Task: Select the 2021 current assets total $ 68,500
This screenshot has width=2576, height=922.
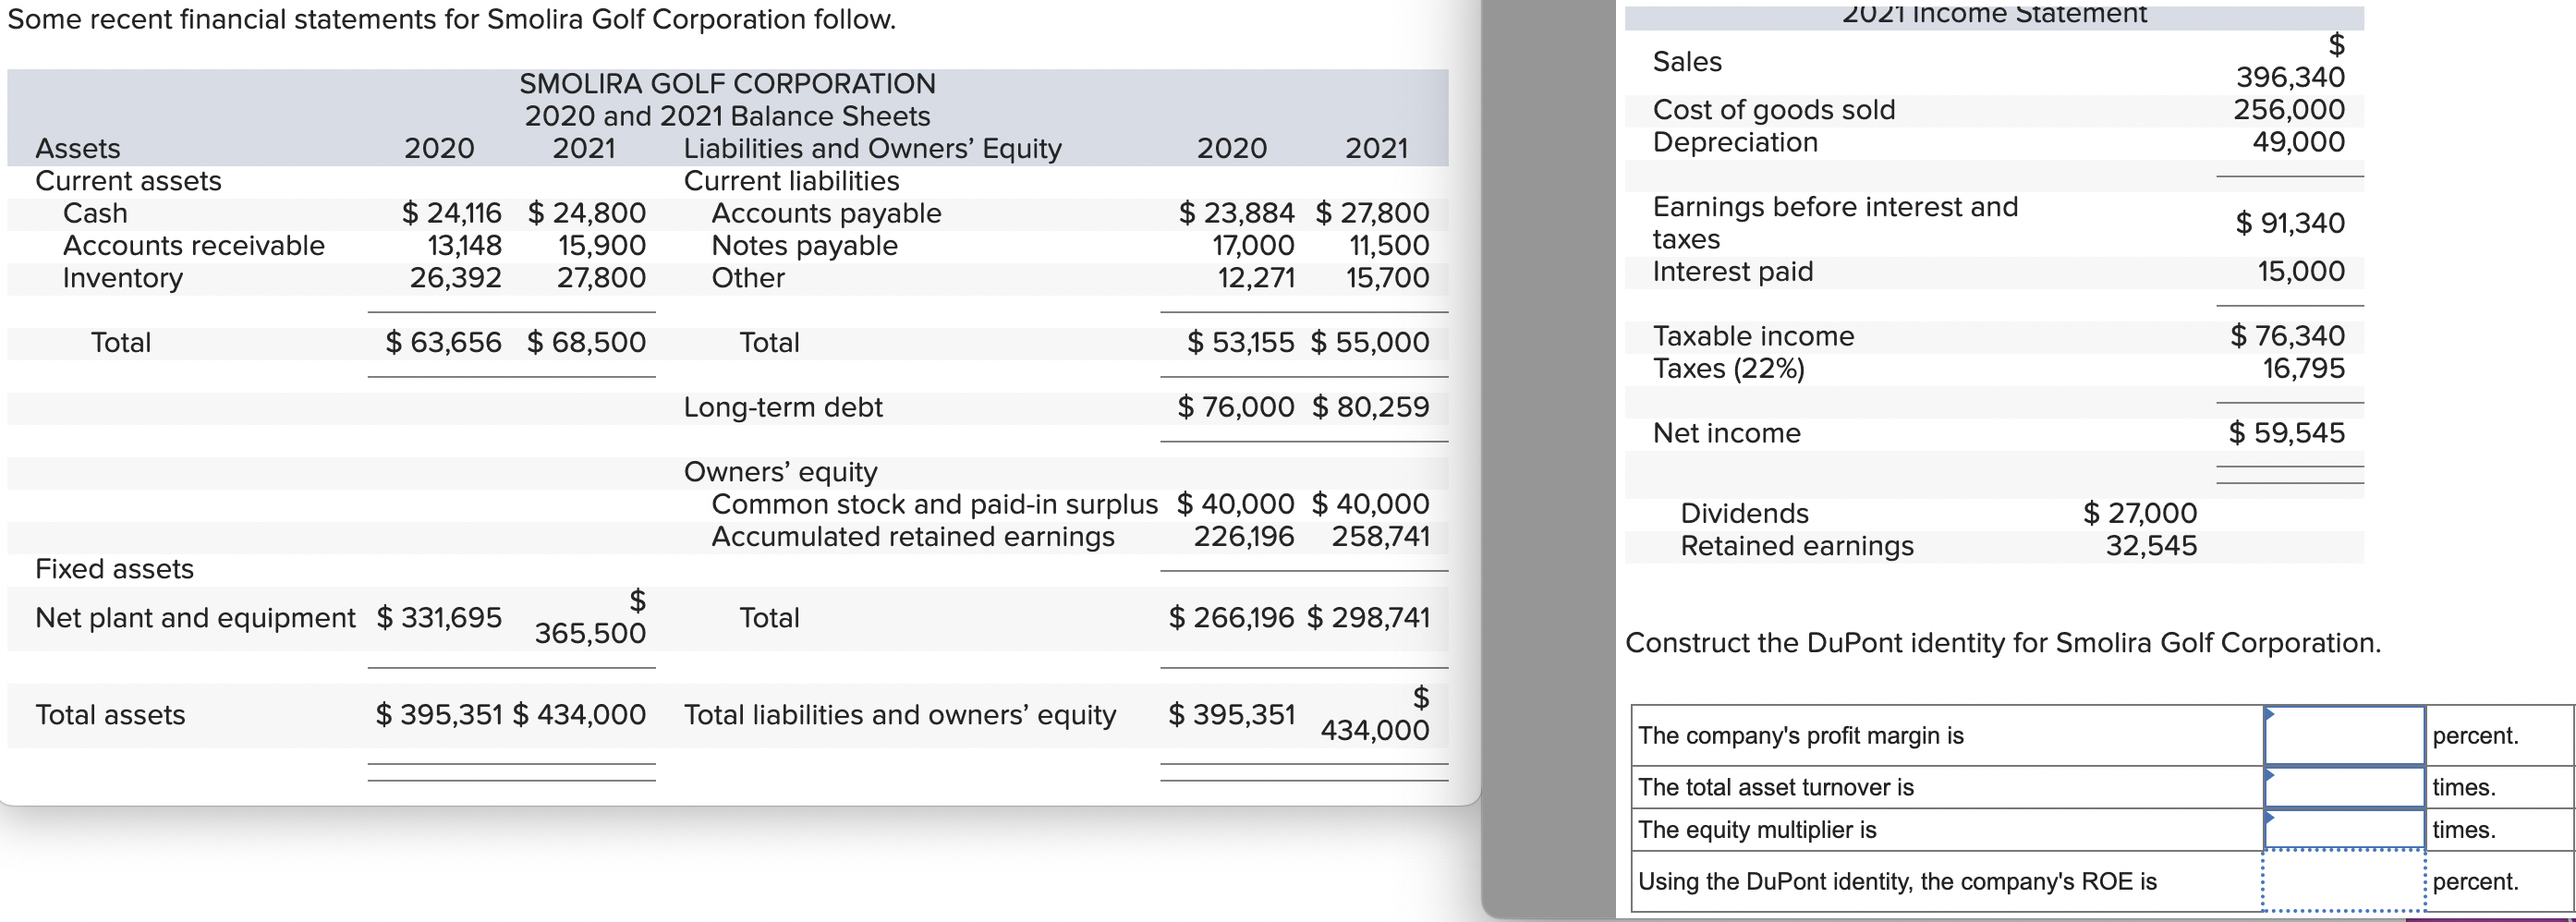Action: pyautogui.click(x=586, y=342)
